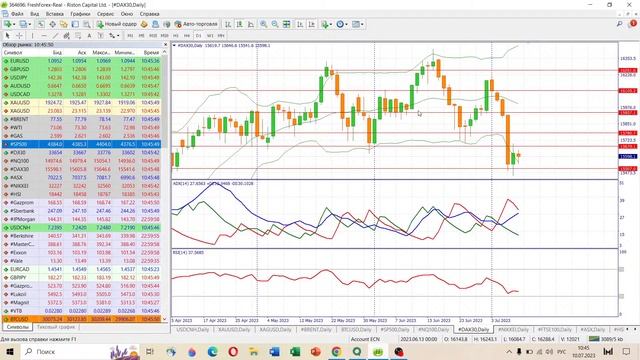The width and height of the screenshot is (640, 360).
Task: Open the Indicators list icon
Action: click(x=325, y=24)
